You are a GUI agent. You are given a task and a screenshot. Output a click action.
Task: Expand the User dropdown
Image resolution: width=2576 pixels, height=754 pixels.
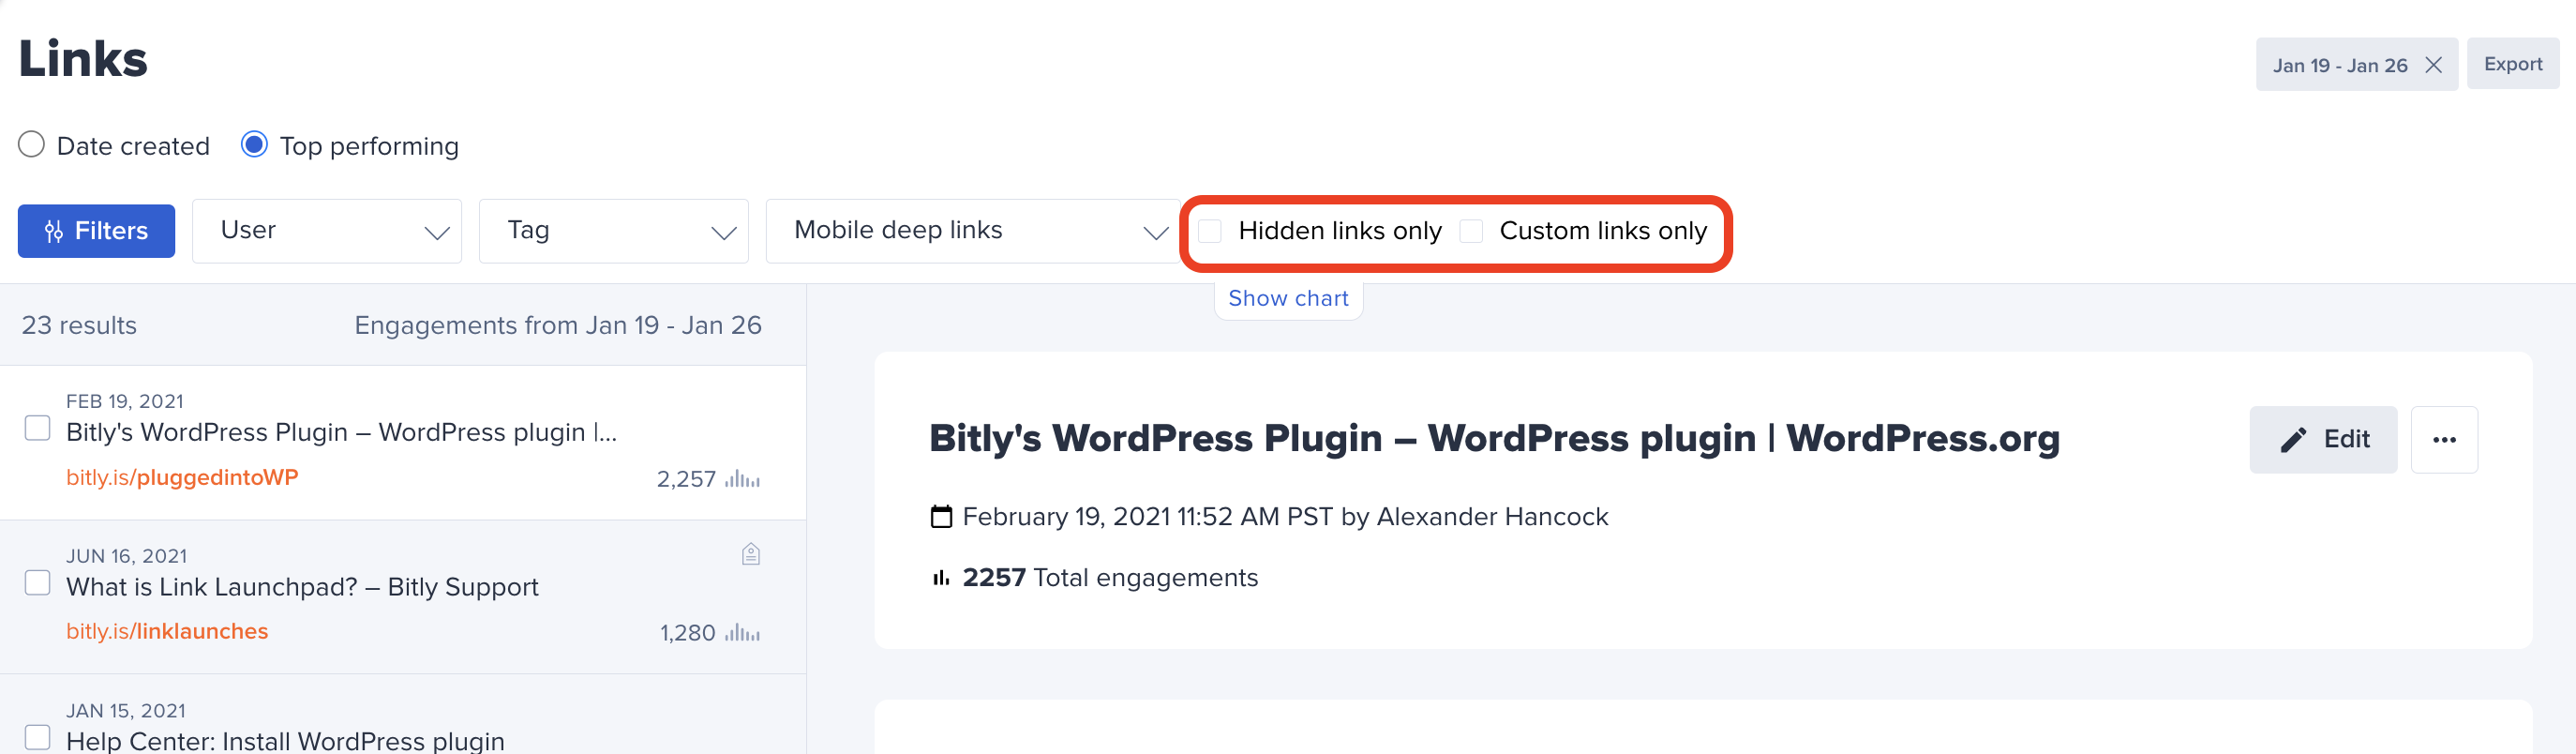coord(327,231)
